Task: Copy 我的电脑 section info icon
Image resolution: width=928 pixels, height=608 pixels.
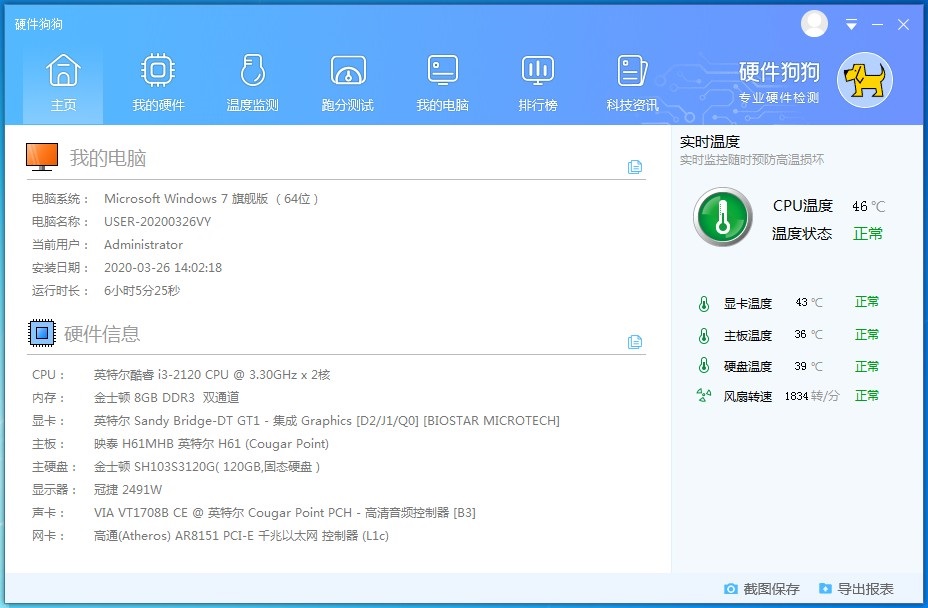Action: 635,167
